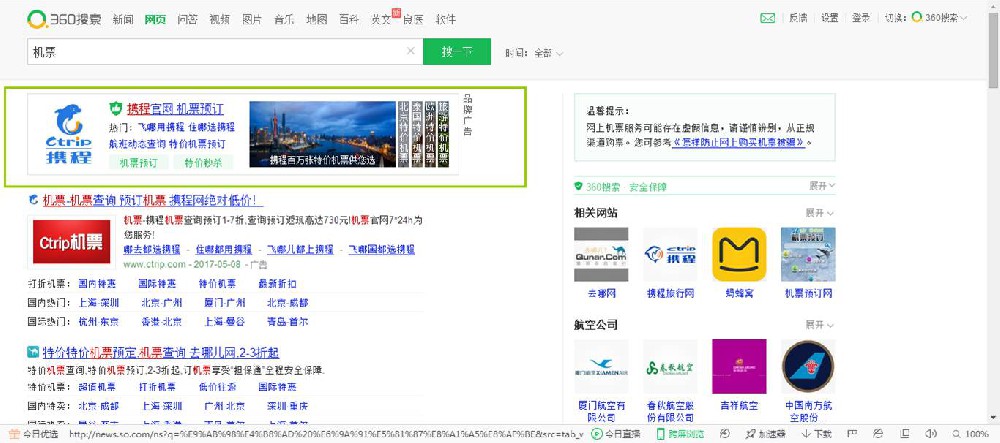
Task: Open the yellow 蚂蜂窝 site icon
Action: (739, 254)
